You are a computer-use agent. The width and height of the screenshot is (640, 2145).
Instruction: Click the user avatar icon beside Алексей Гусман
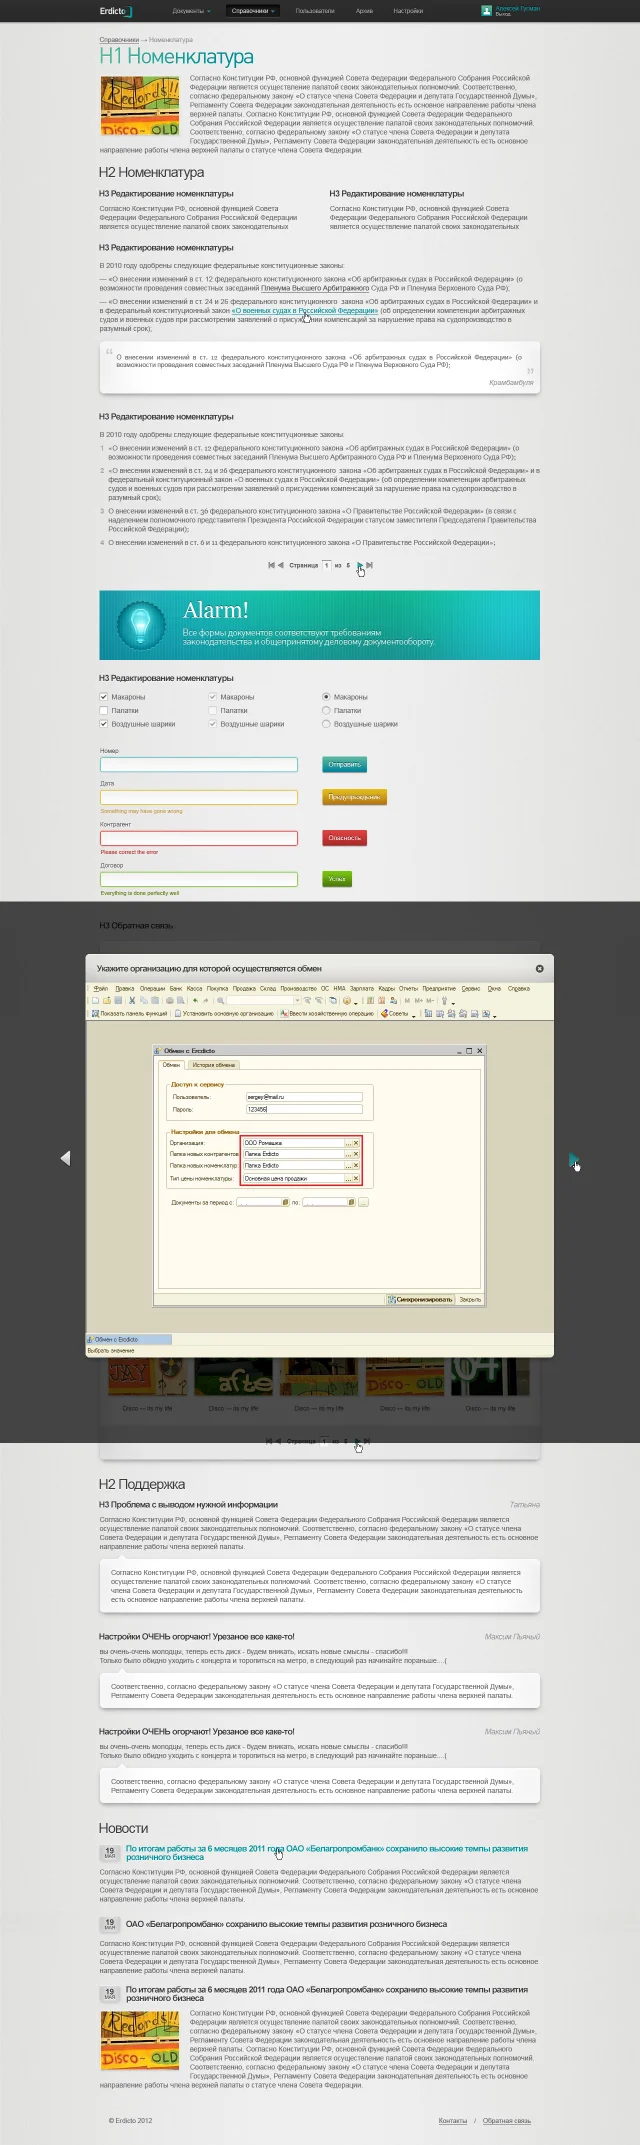pos(487,11)
